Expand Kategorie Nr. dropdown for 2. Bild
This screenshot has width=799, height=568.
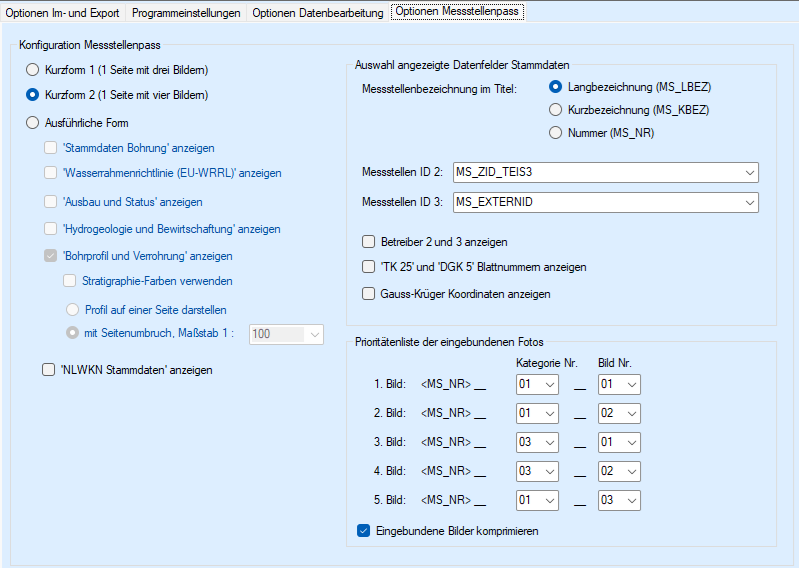tap(537, 414)
